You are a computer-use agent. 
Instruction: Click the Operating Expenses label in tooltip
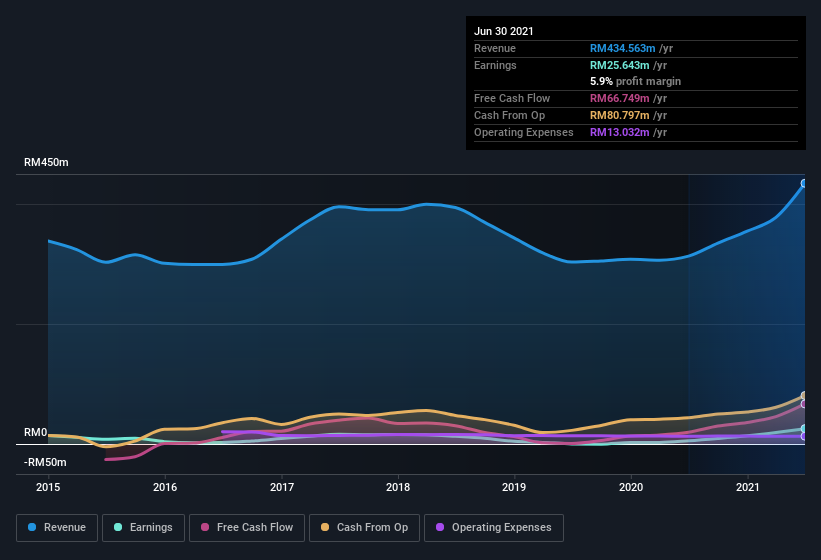[524, 132]
